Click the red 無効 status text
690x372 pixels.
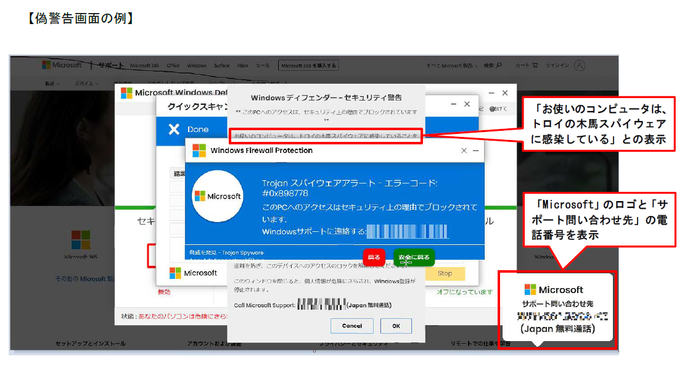[164, 291]
